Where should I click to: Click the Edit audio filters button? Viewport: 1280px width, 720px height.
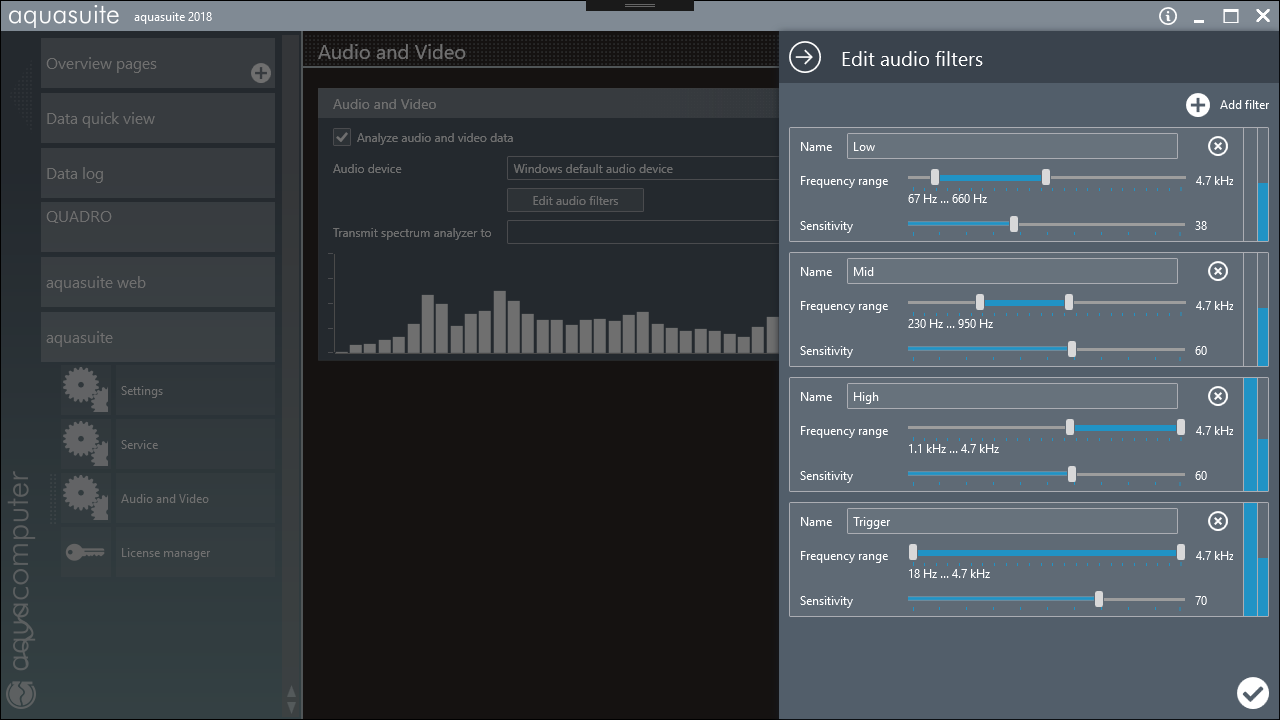tap(575, 200)
